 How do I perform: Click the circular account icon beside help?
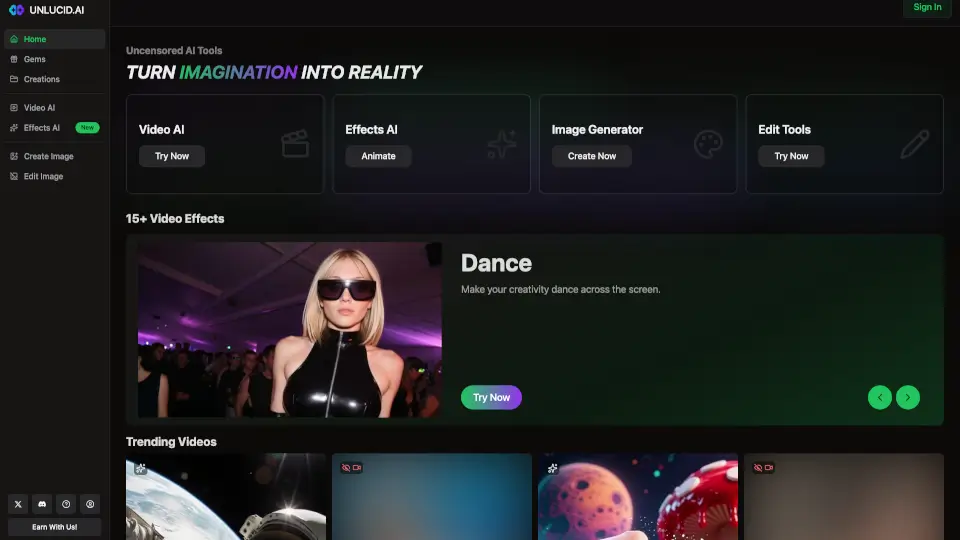90,504
